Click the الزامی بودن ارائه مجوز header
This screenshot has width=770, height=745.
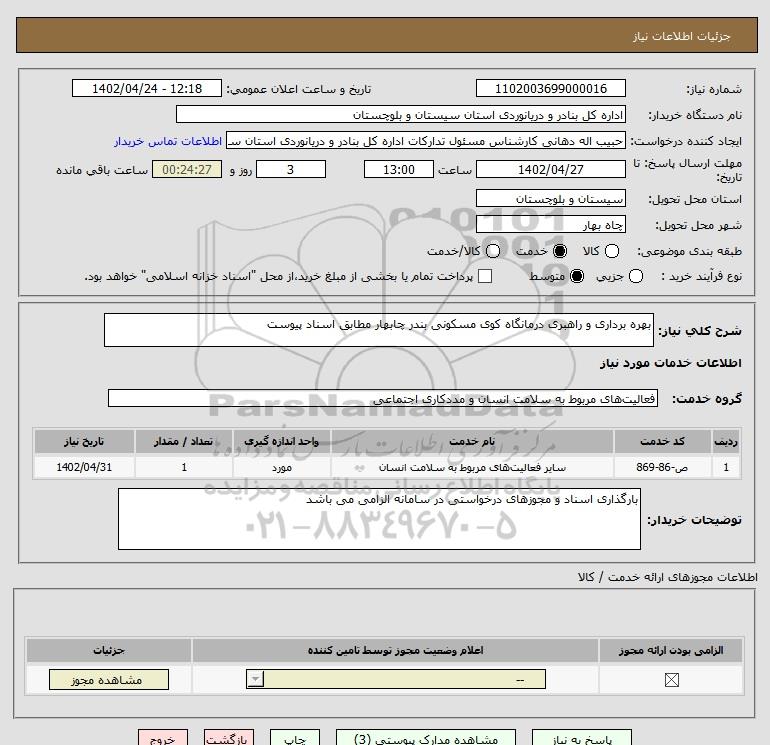[671, 650]
